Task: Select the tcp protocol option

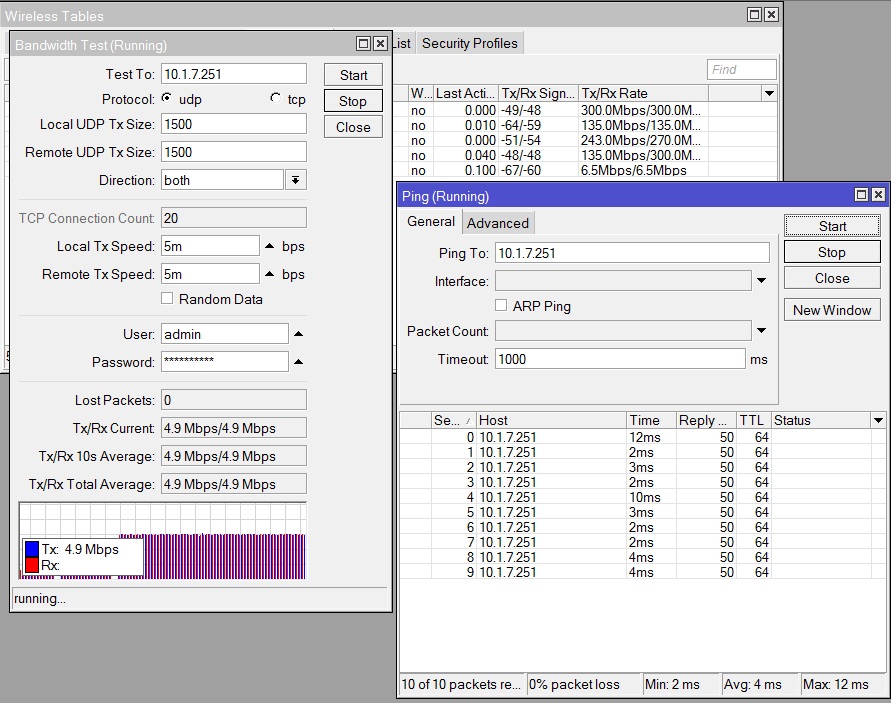Action: coord(275,99)
